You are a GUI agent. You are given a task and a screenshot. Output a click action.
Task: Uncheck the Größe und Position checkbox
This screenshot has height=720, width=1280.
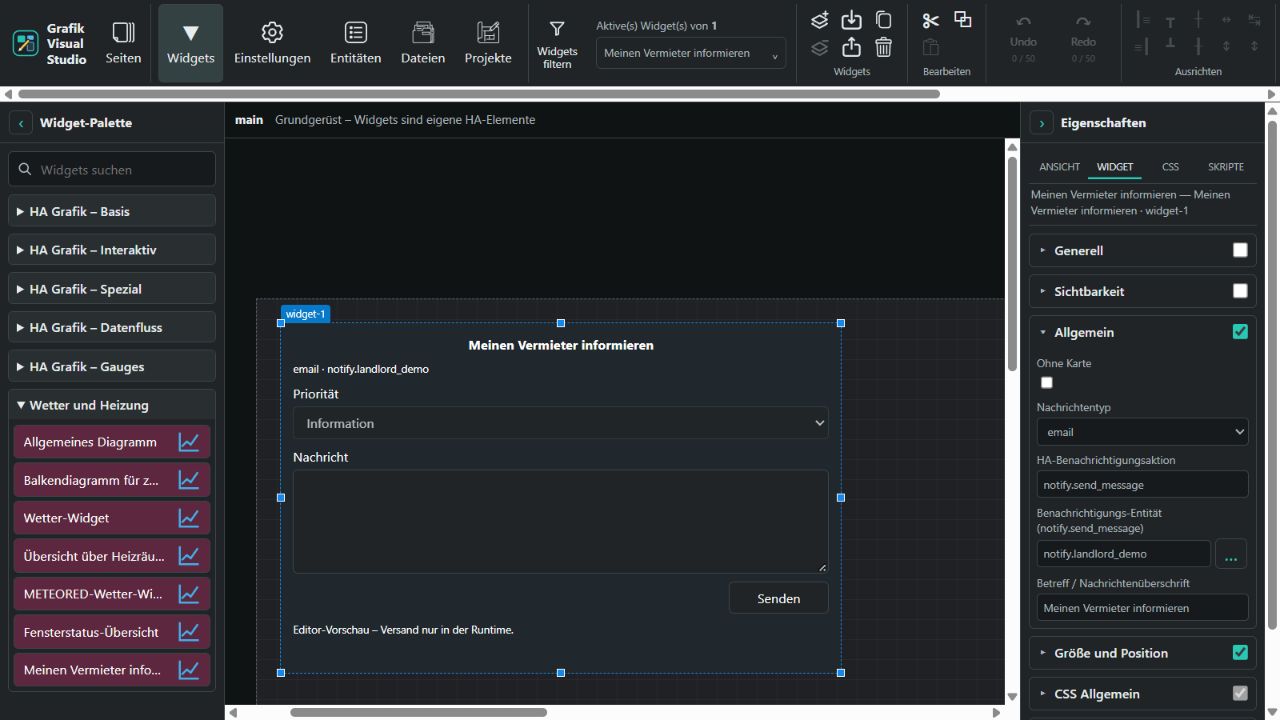tap(1240, 653)
